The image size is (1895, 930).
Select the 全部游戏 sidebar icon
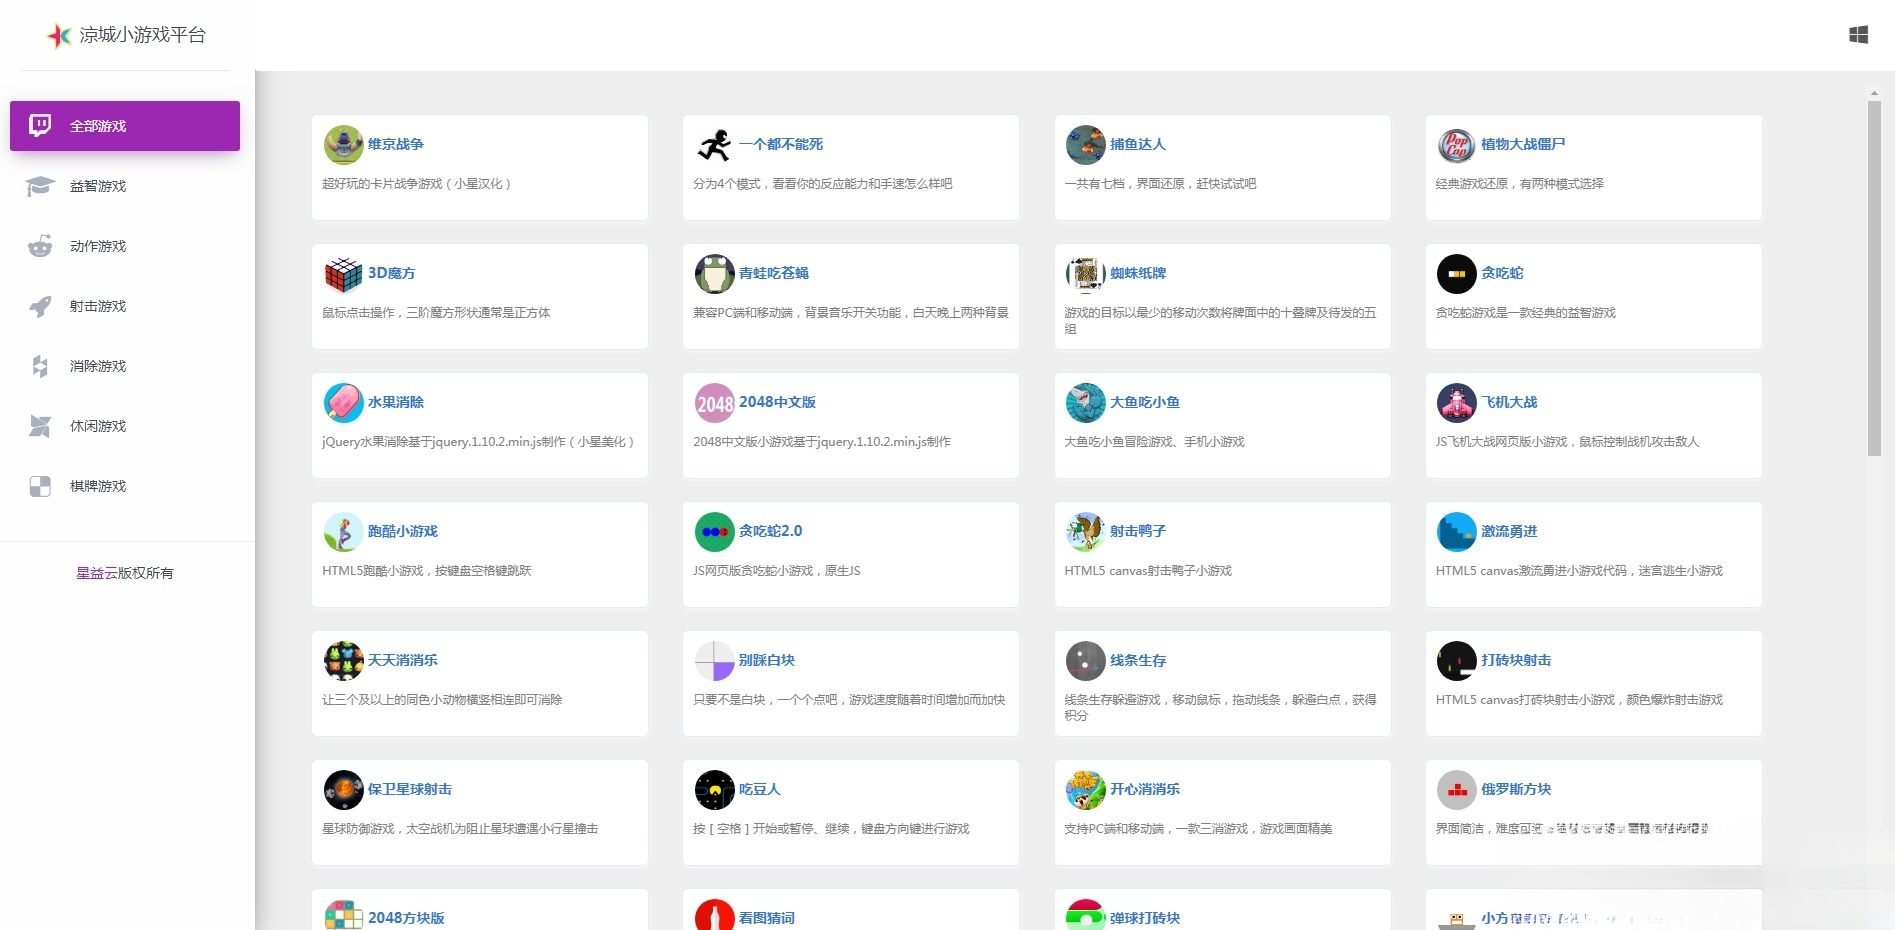click(x=39, y=125)
